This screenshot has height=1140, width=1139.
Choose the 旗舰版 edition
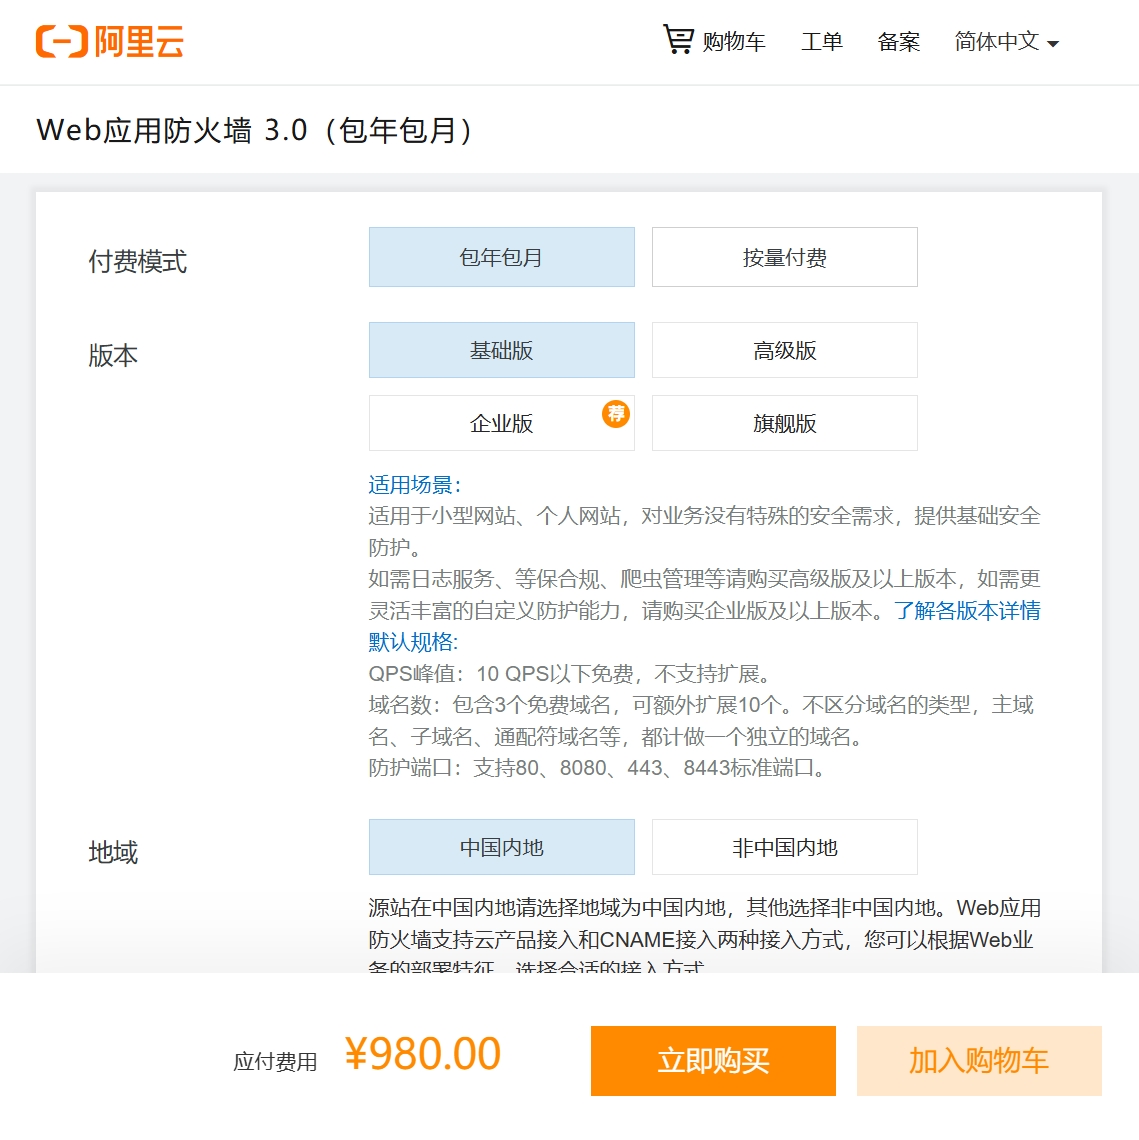[x=784, y=422]
